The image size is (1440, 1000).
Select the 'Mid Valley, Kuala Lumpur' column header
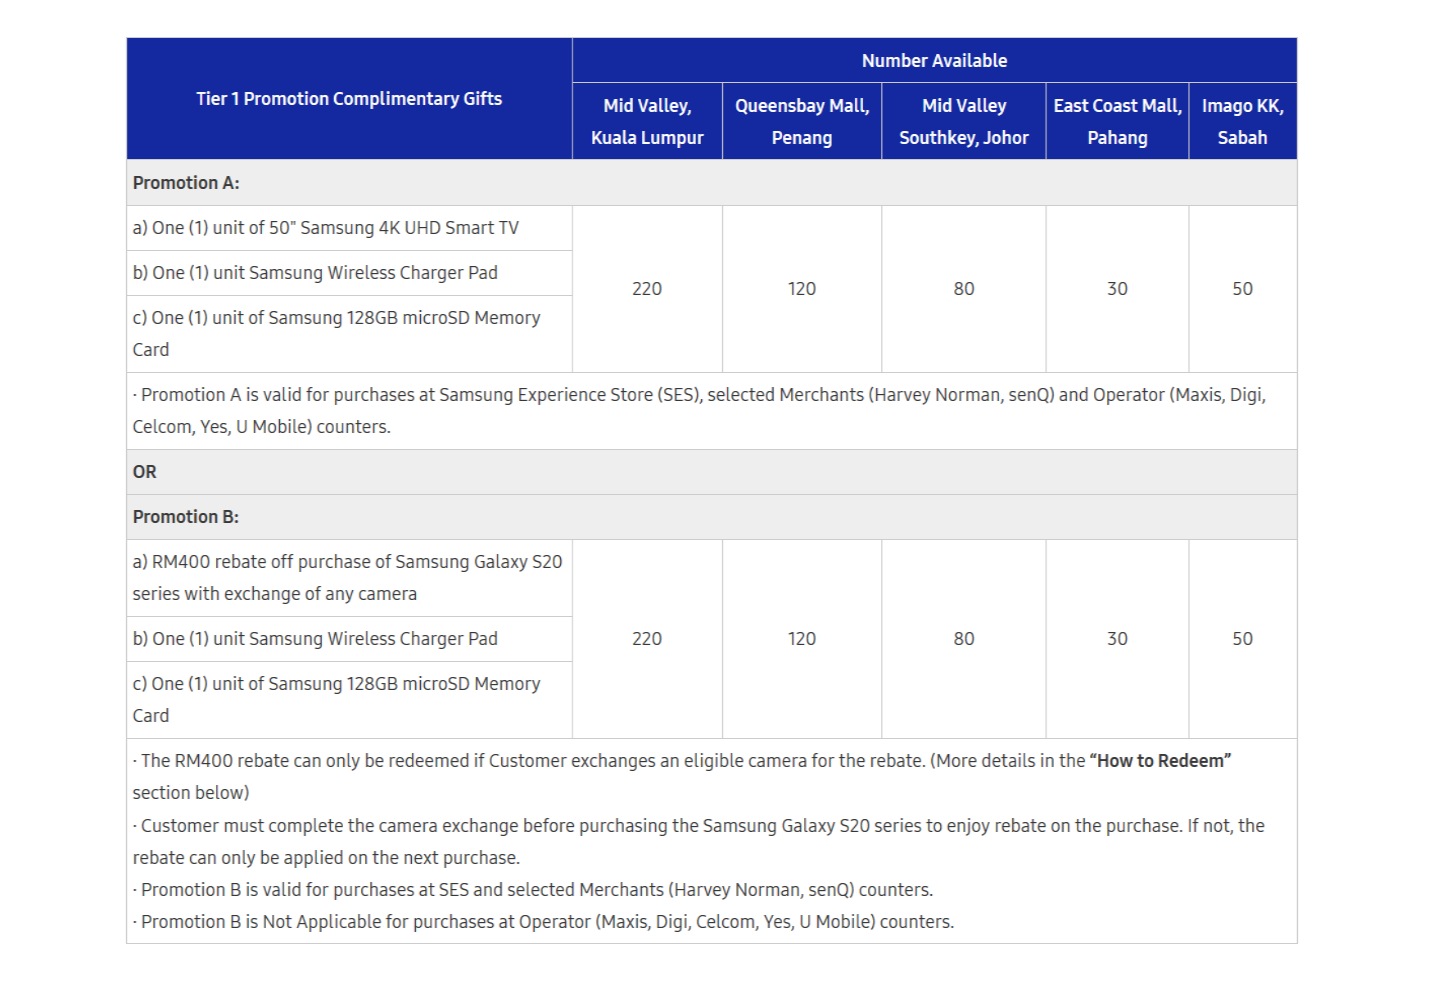click(x=647, y=121)
